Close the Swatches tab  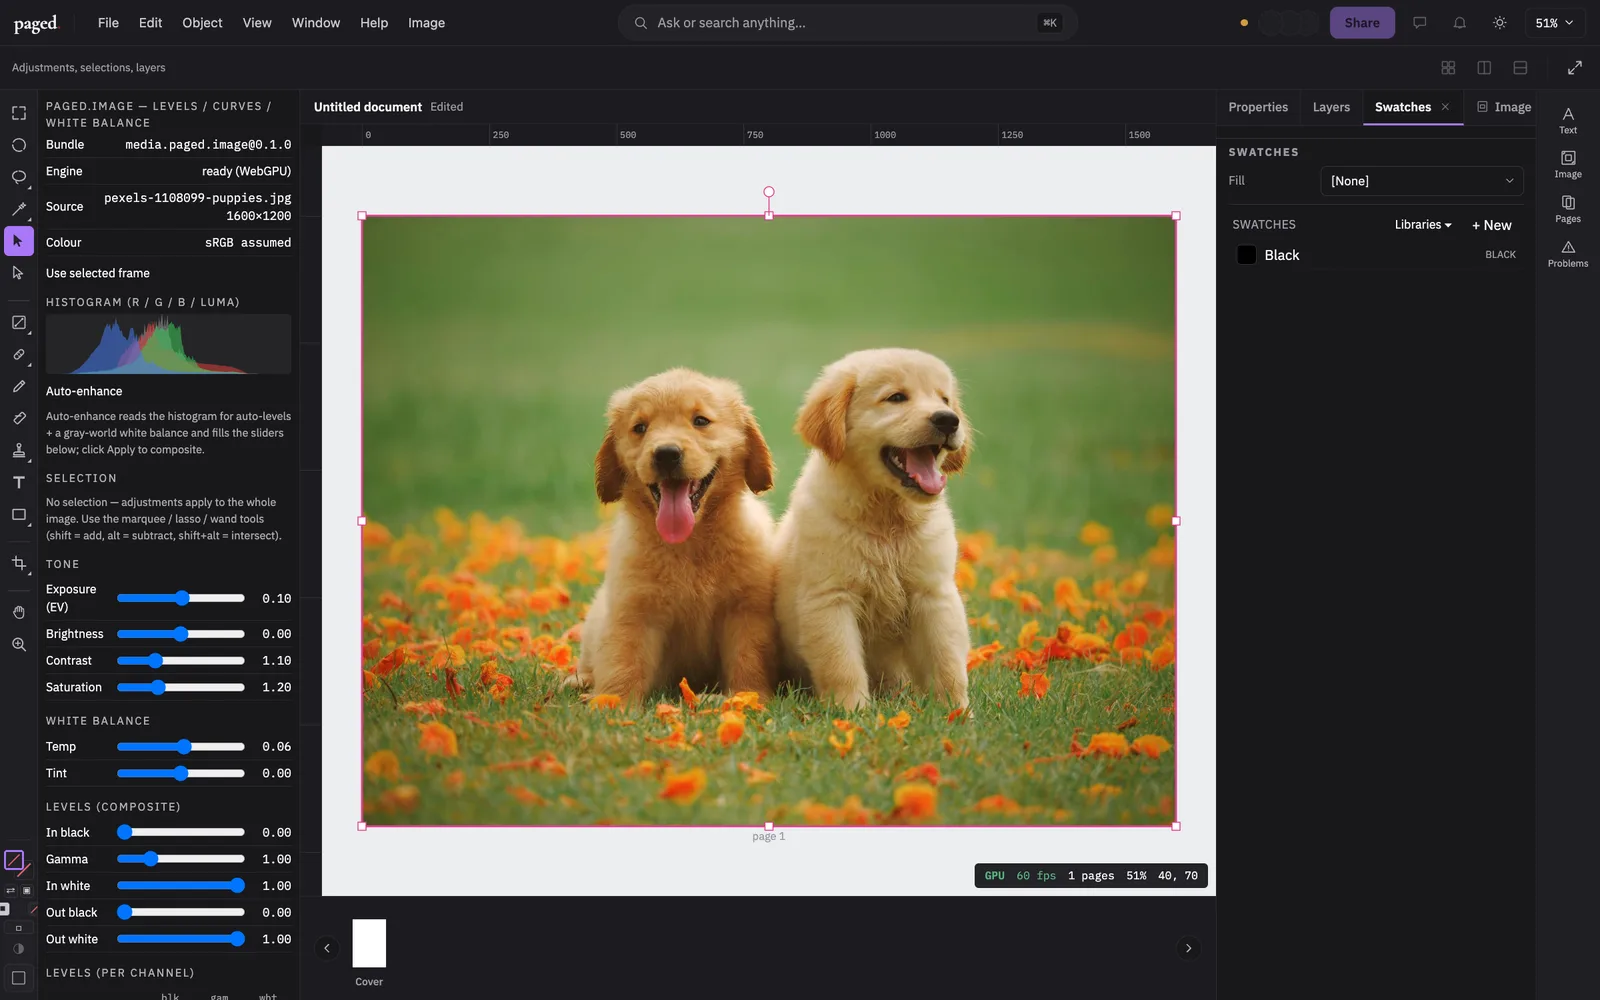click(x=1445, y=107)
